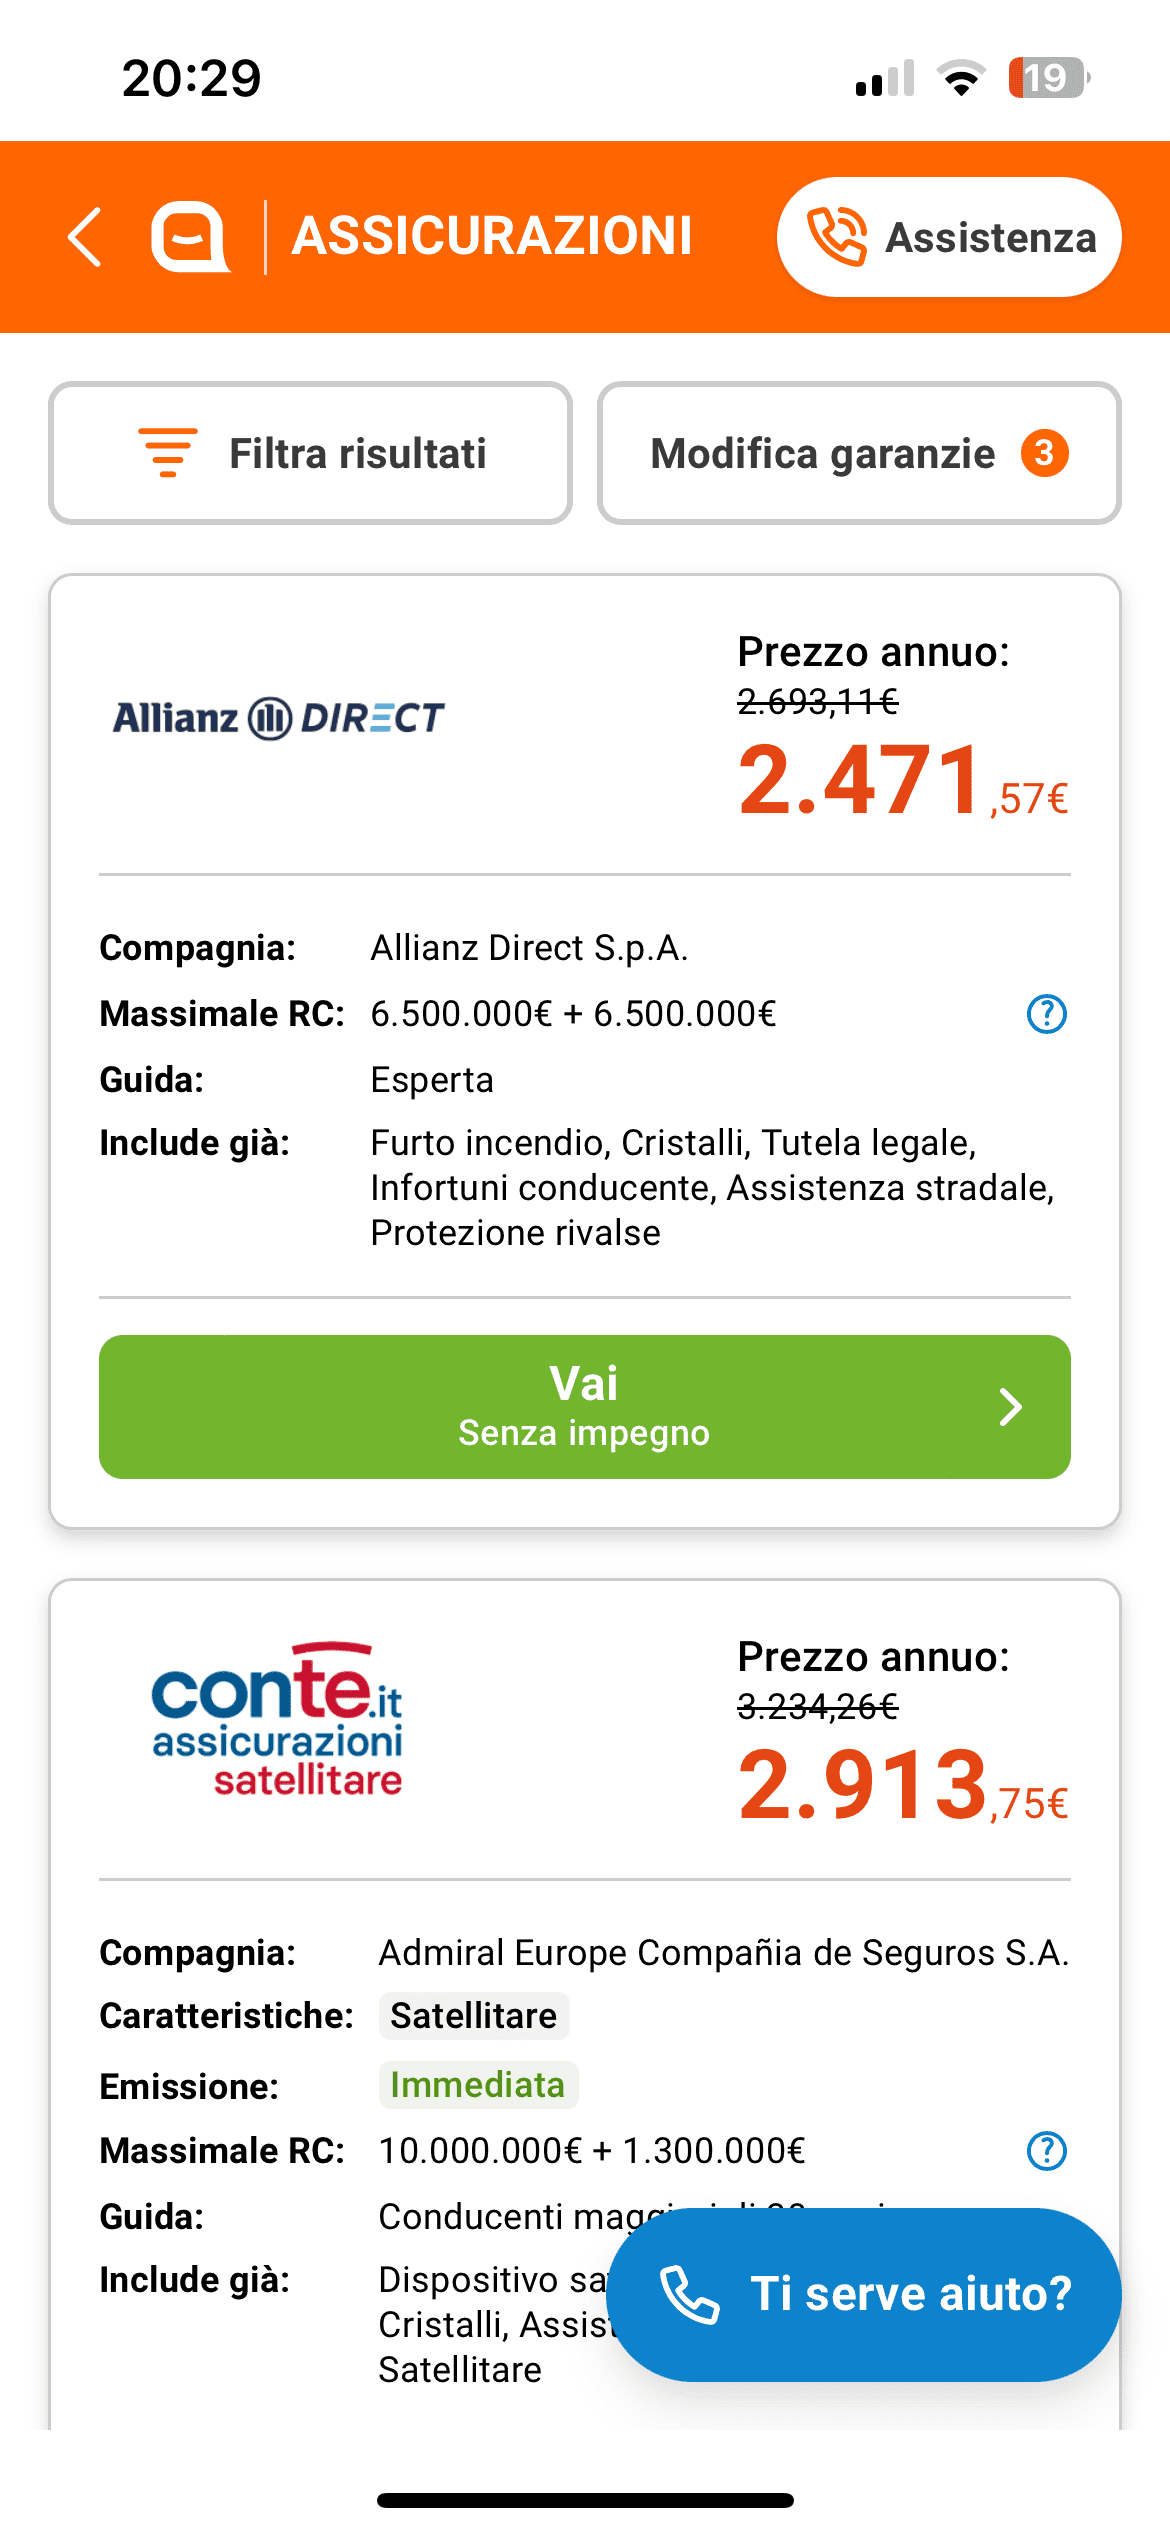Tap the Assistenza phone icon
This screenshot has width=1170, height=2532.
(x=836, y=237)
